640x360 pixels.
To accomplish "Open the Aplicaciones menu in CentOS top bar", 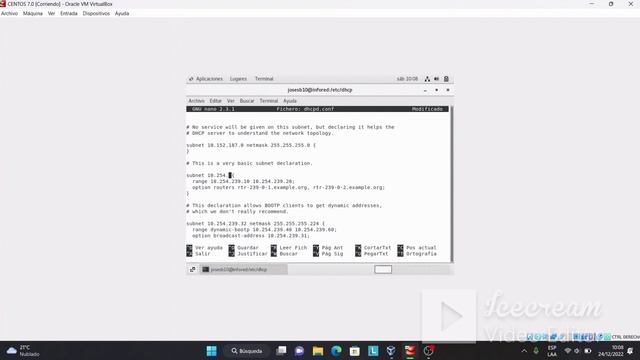I will pos(206,79).
